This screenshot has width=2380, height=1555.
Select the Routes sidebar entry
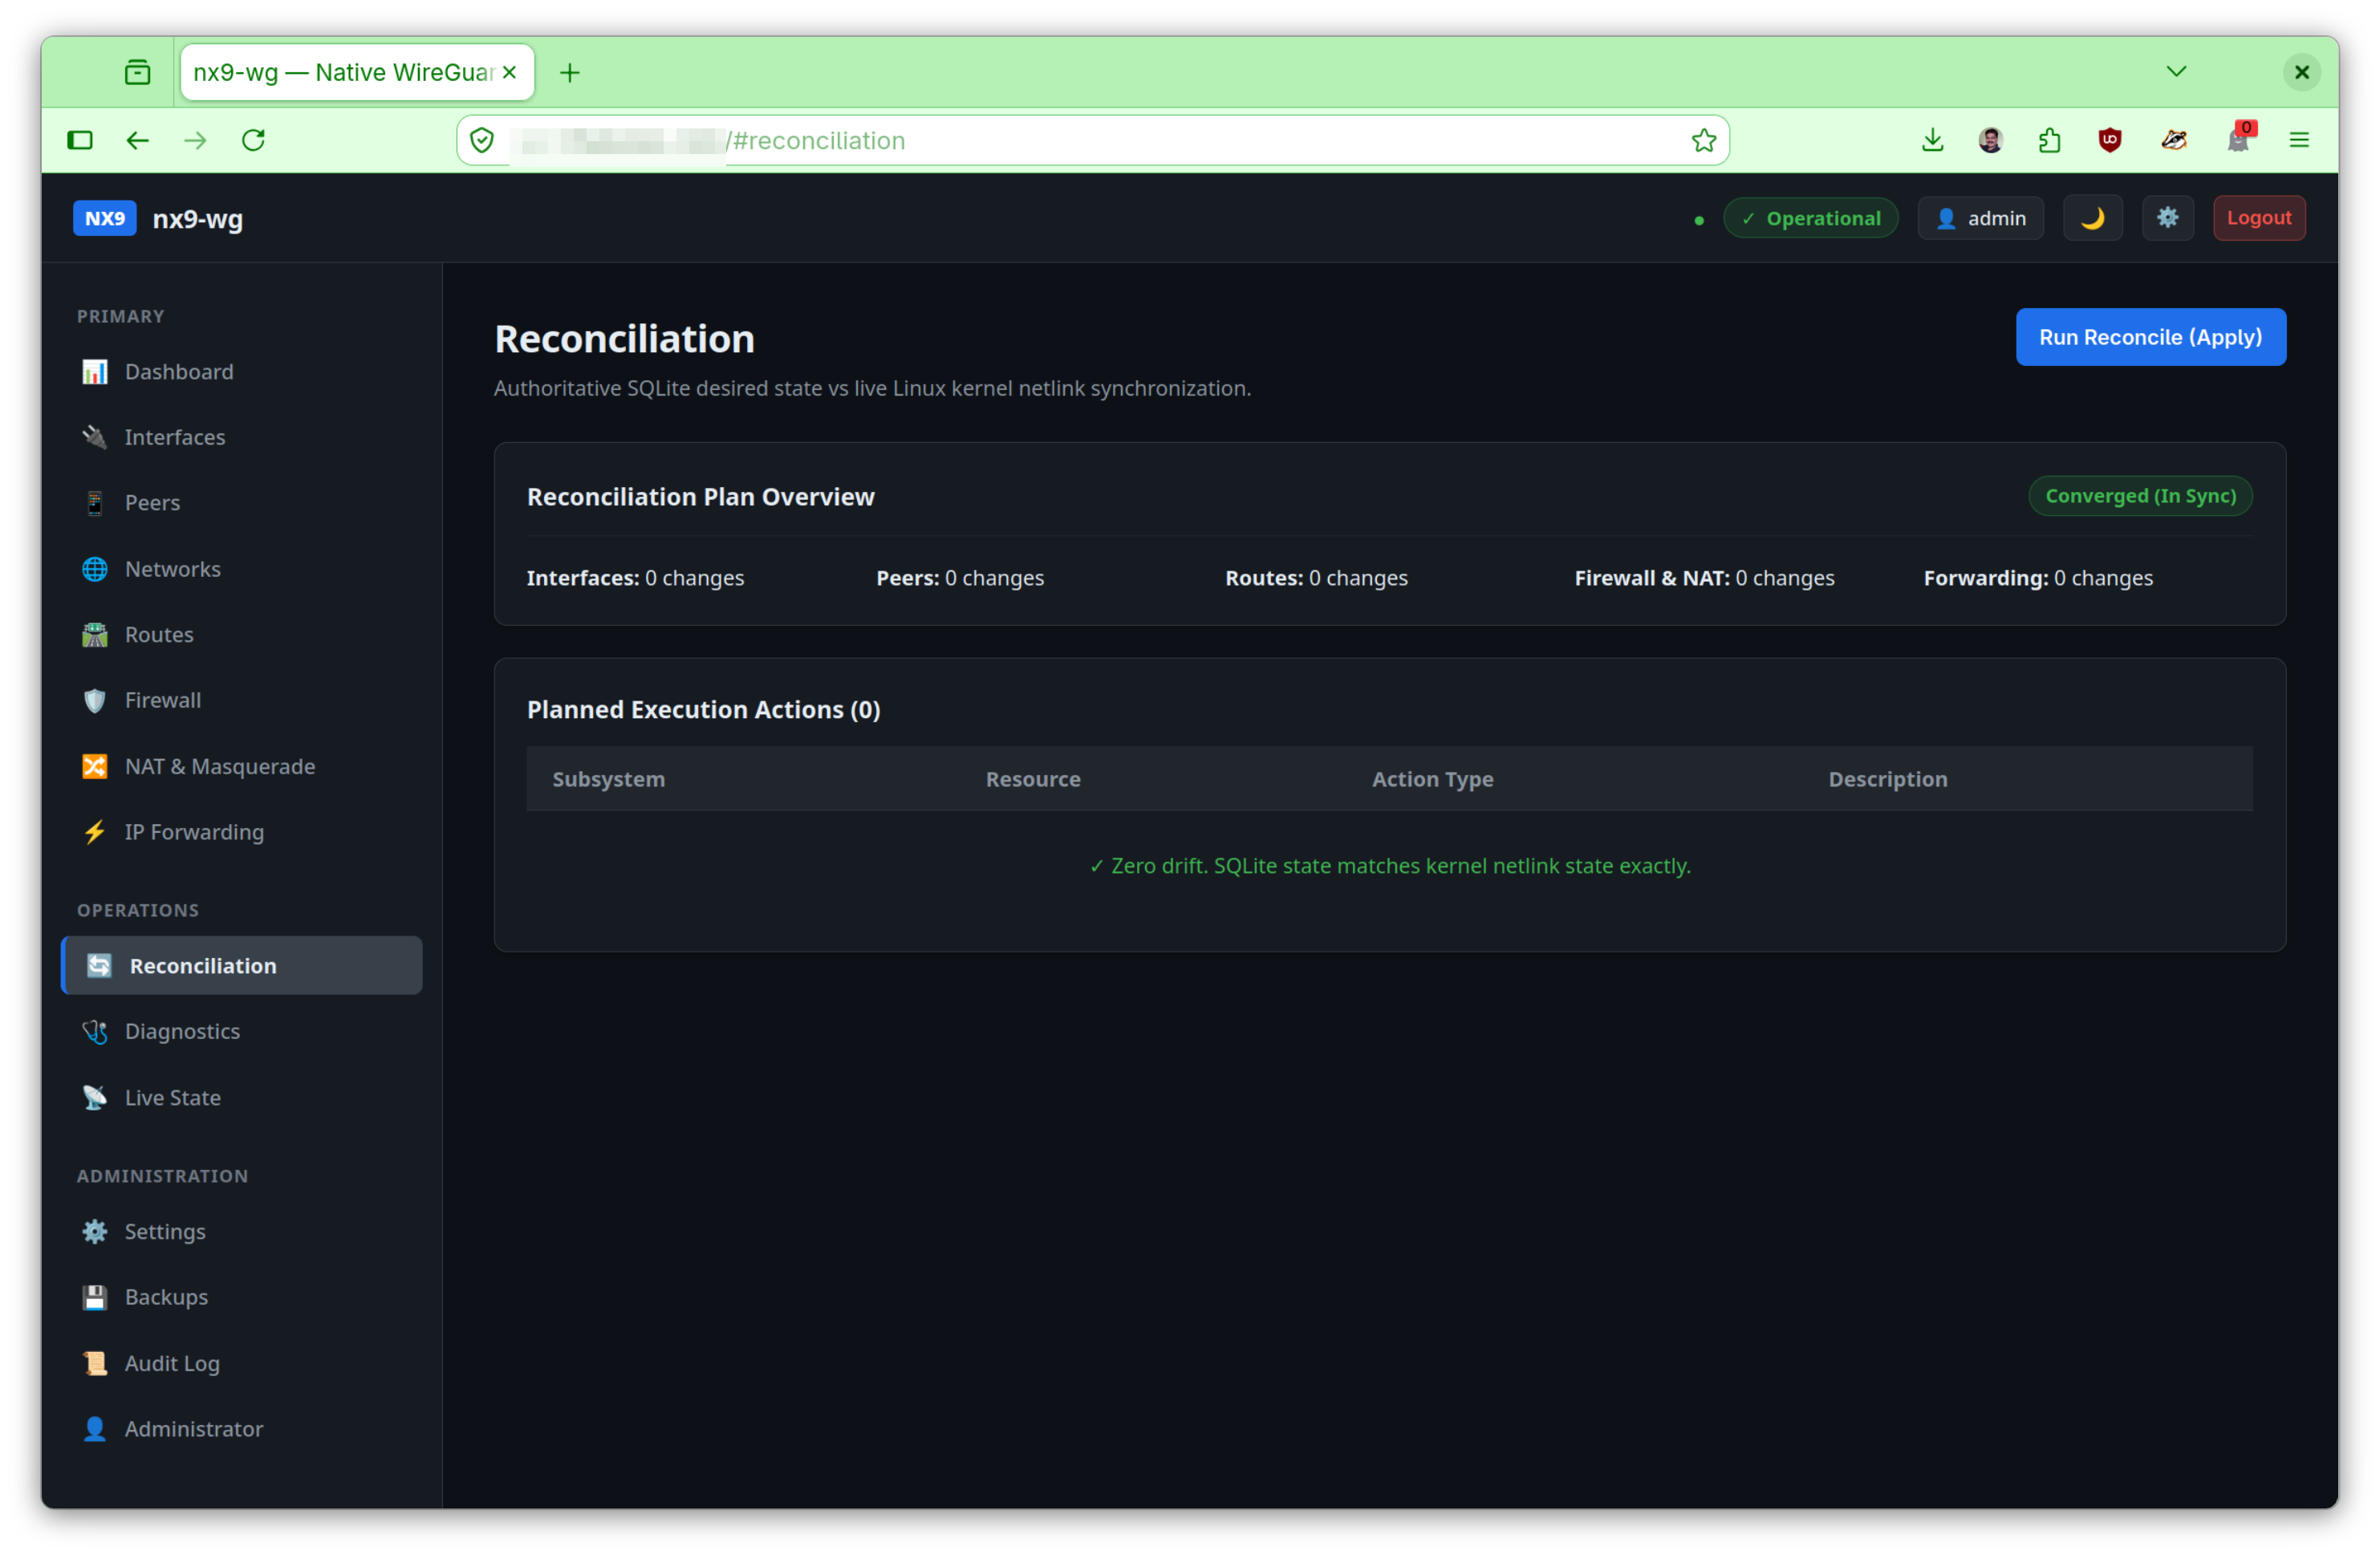241,635
